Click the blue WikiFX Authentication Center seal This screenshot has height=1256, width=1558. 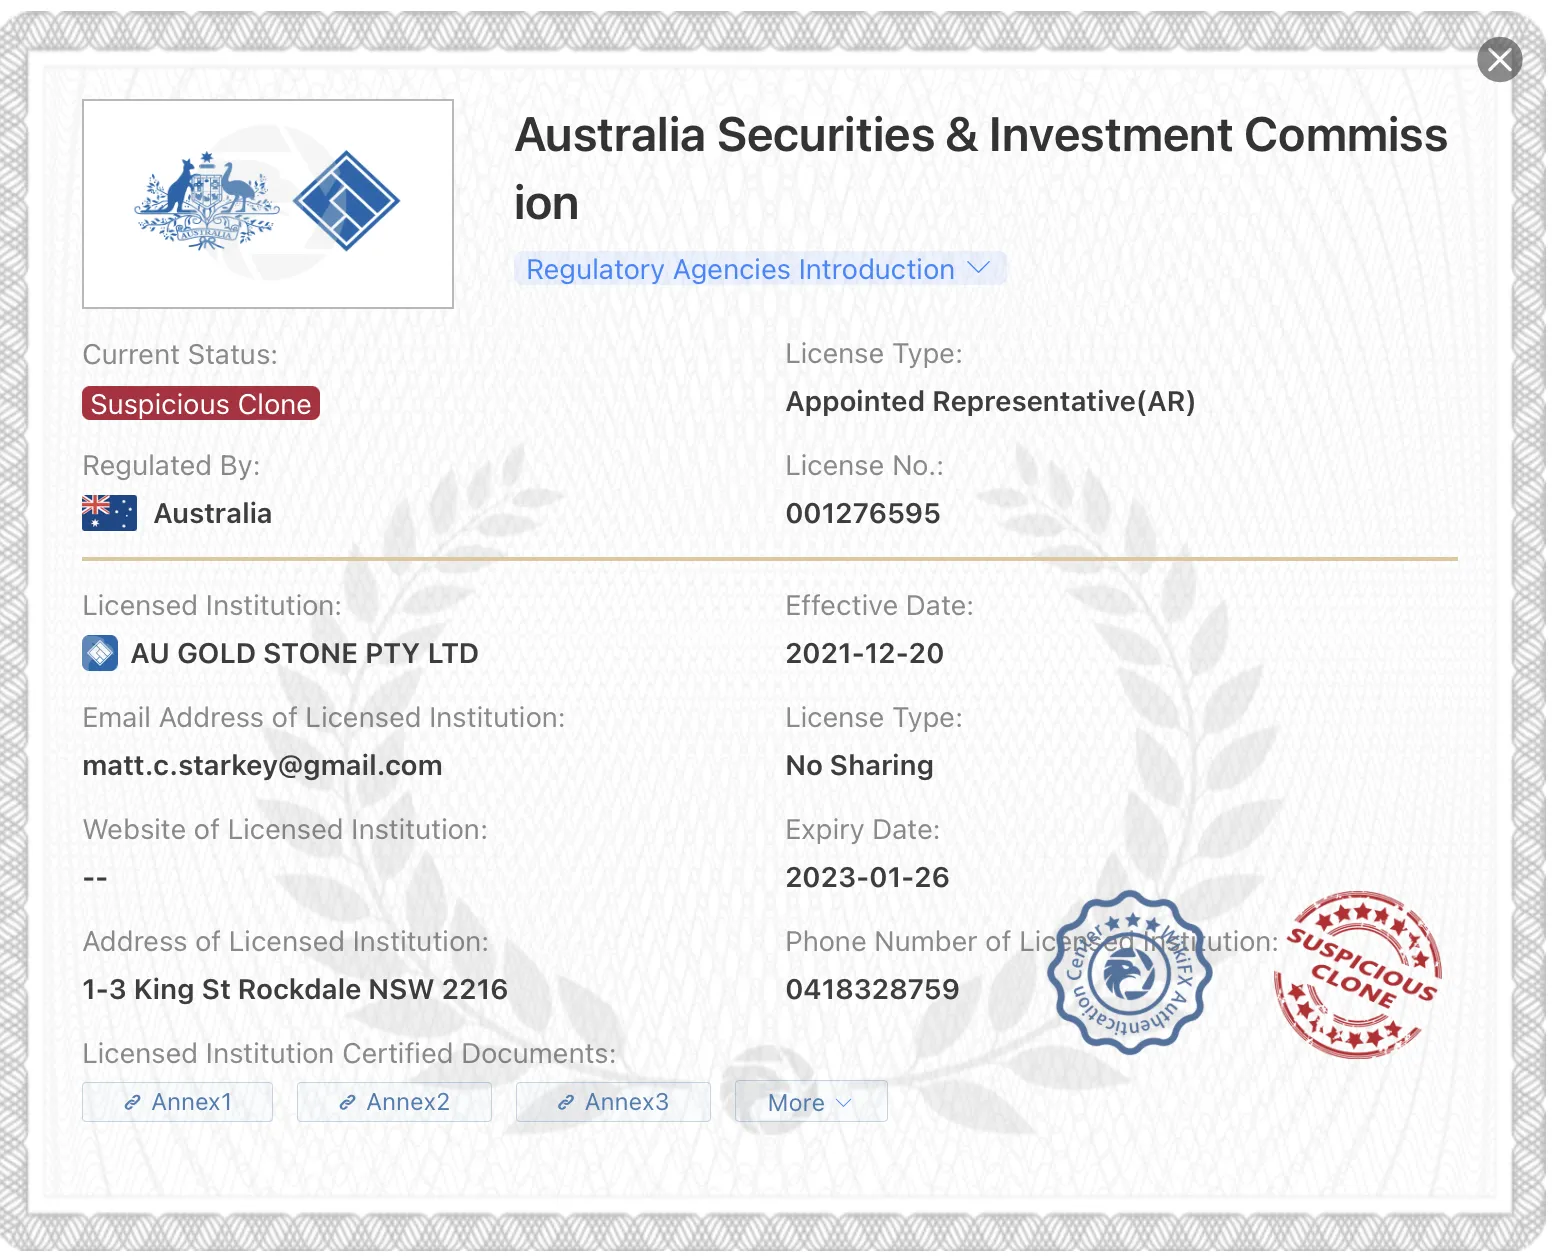[1129, 972]
